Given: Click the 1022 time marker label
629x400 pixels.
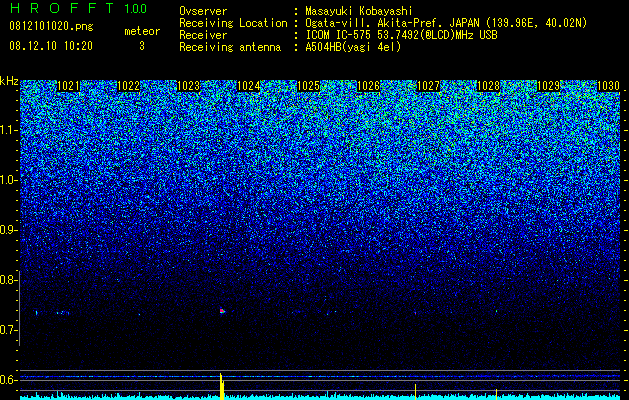Looking at the screenshot, I should 128,86.
